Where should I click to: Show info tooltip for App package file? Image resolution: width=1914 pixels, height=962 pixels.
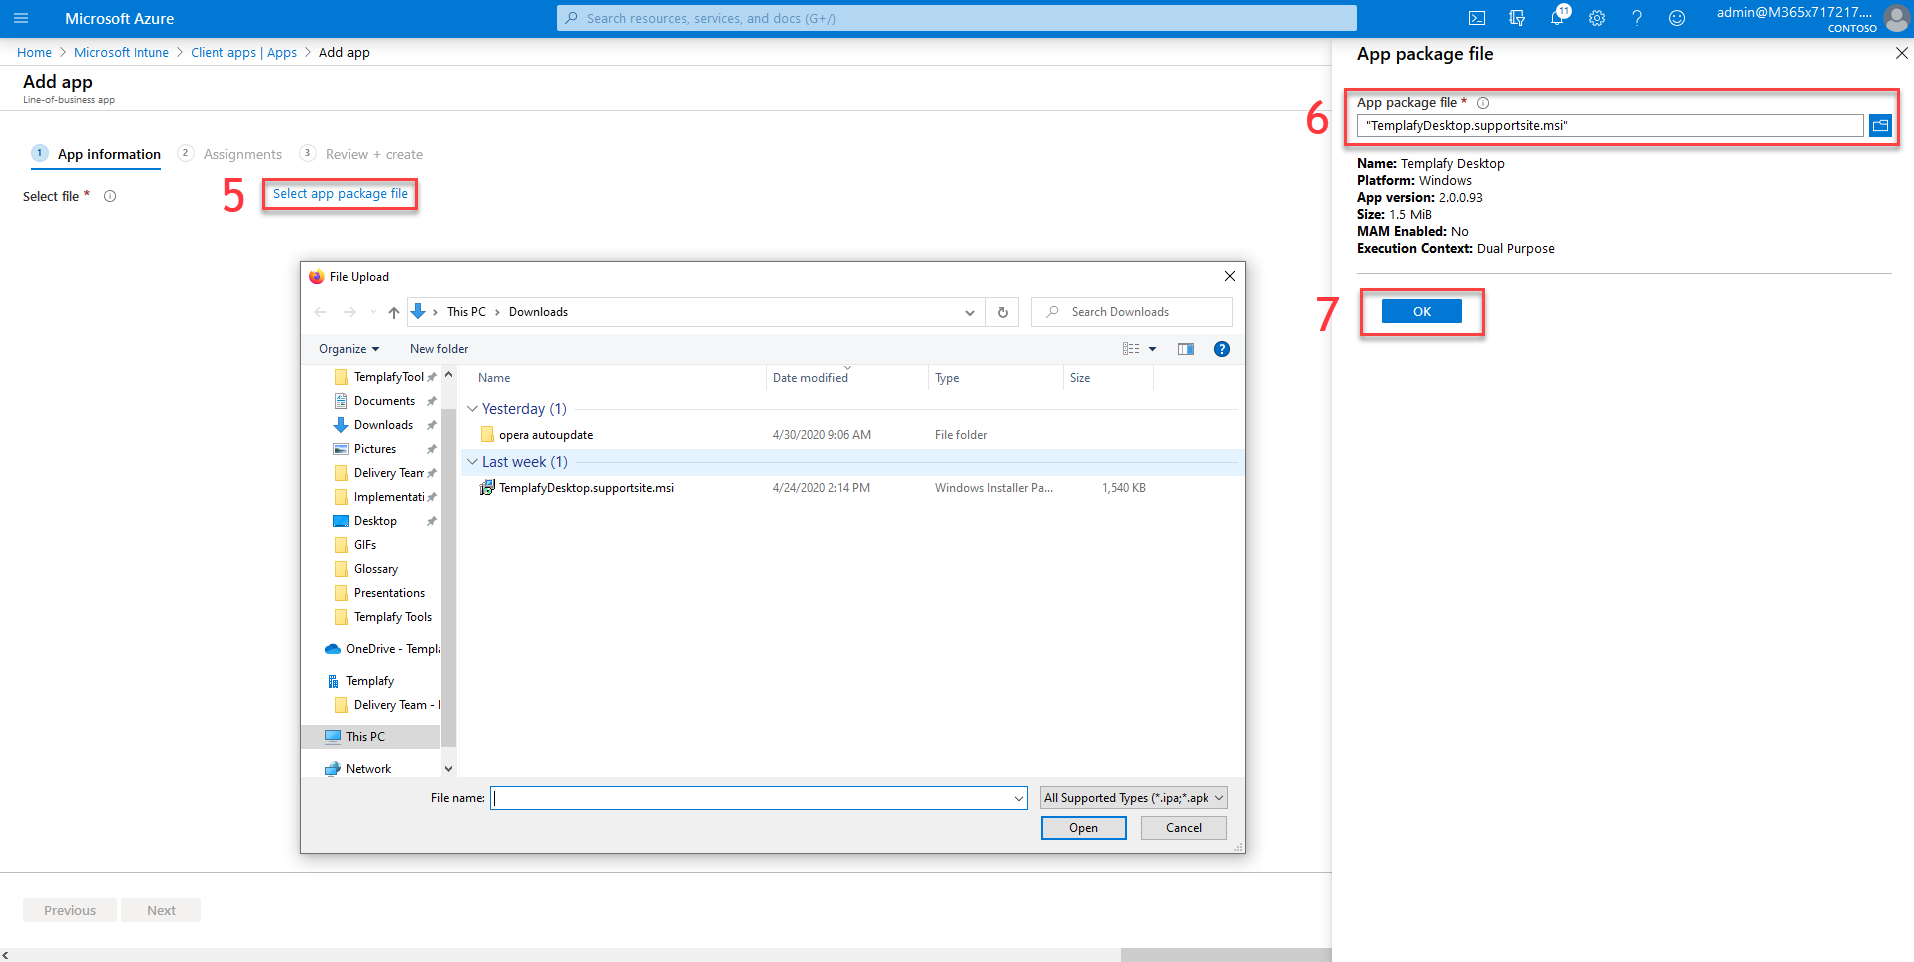click(1483, 103)
